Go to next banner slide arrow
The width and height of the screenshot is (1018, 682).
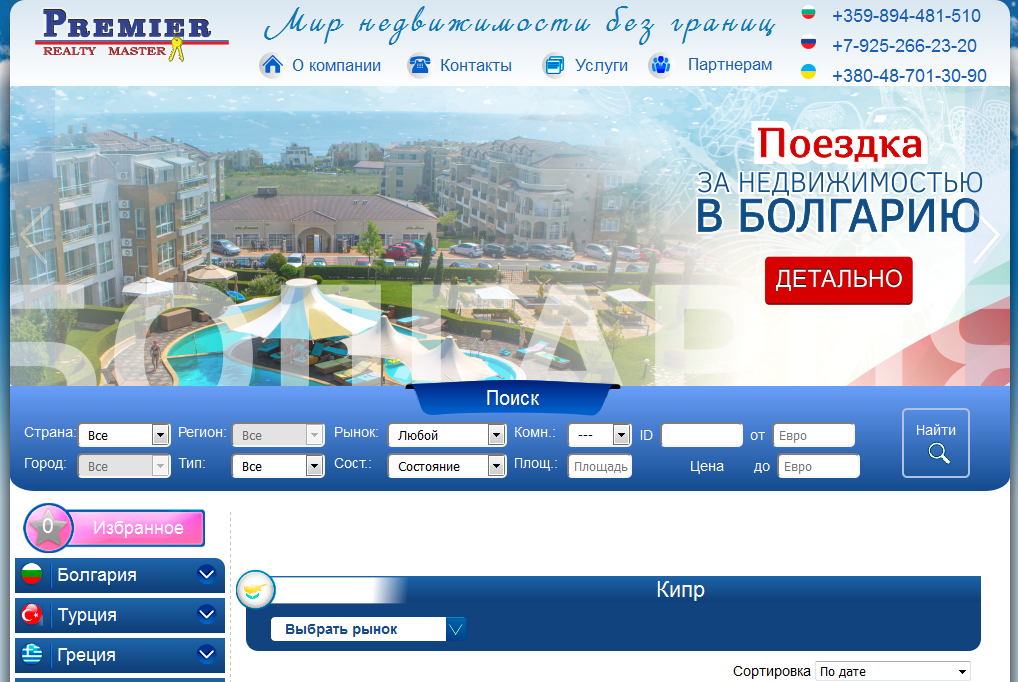click(985, 235)
